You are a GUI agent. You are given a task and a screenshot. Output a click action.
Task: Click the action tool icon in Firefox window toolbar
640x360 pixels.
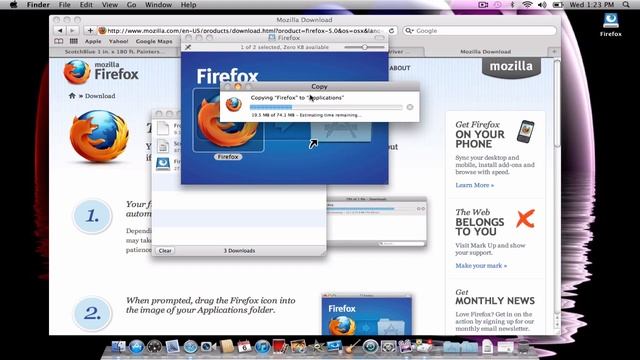188,47
